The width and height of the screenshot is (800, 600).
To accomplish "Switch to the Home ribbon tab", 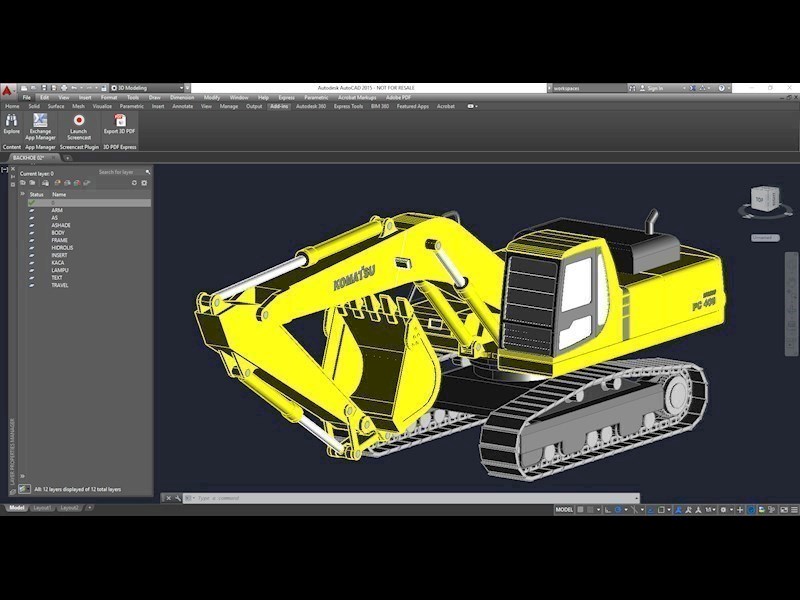I will click(x=12, y=106).
